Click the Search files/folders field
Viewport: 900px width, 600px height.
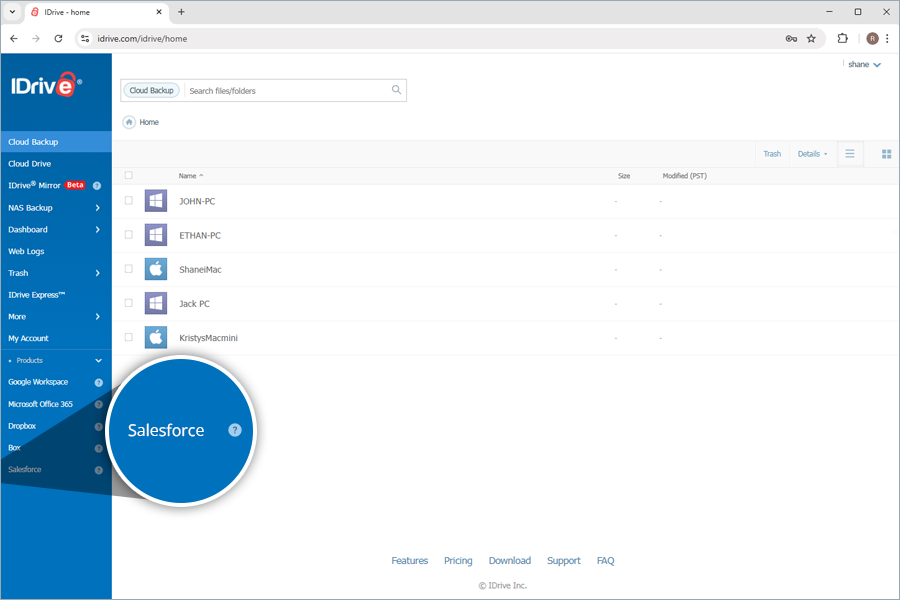coord(286,91)
